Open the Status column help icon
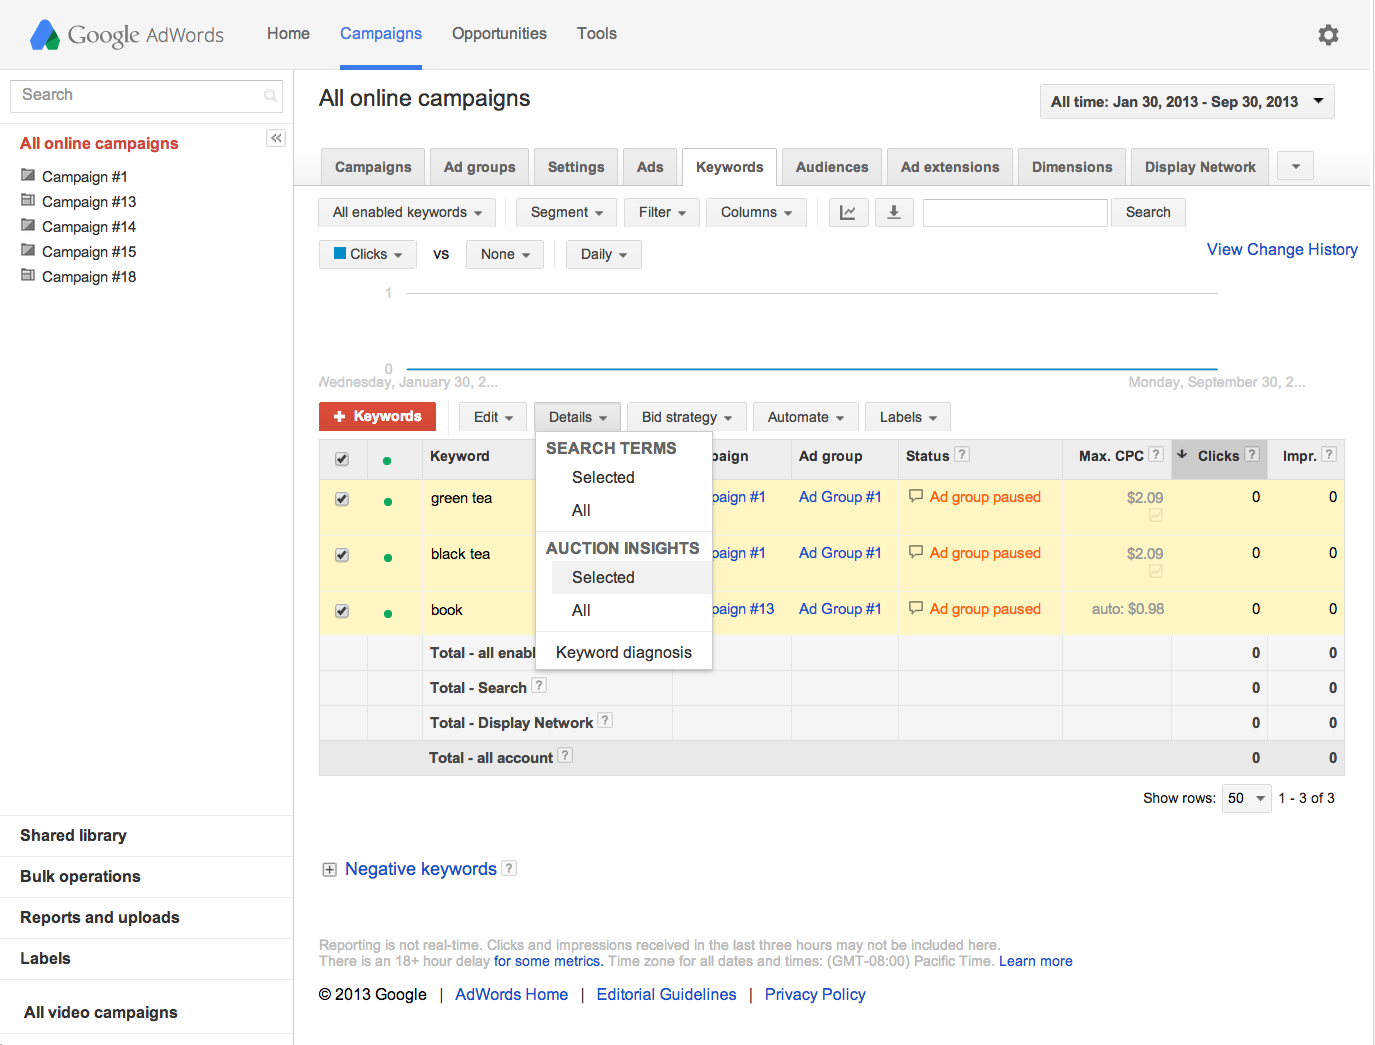 tap(962, 454)
